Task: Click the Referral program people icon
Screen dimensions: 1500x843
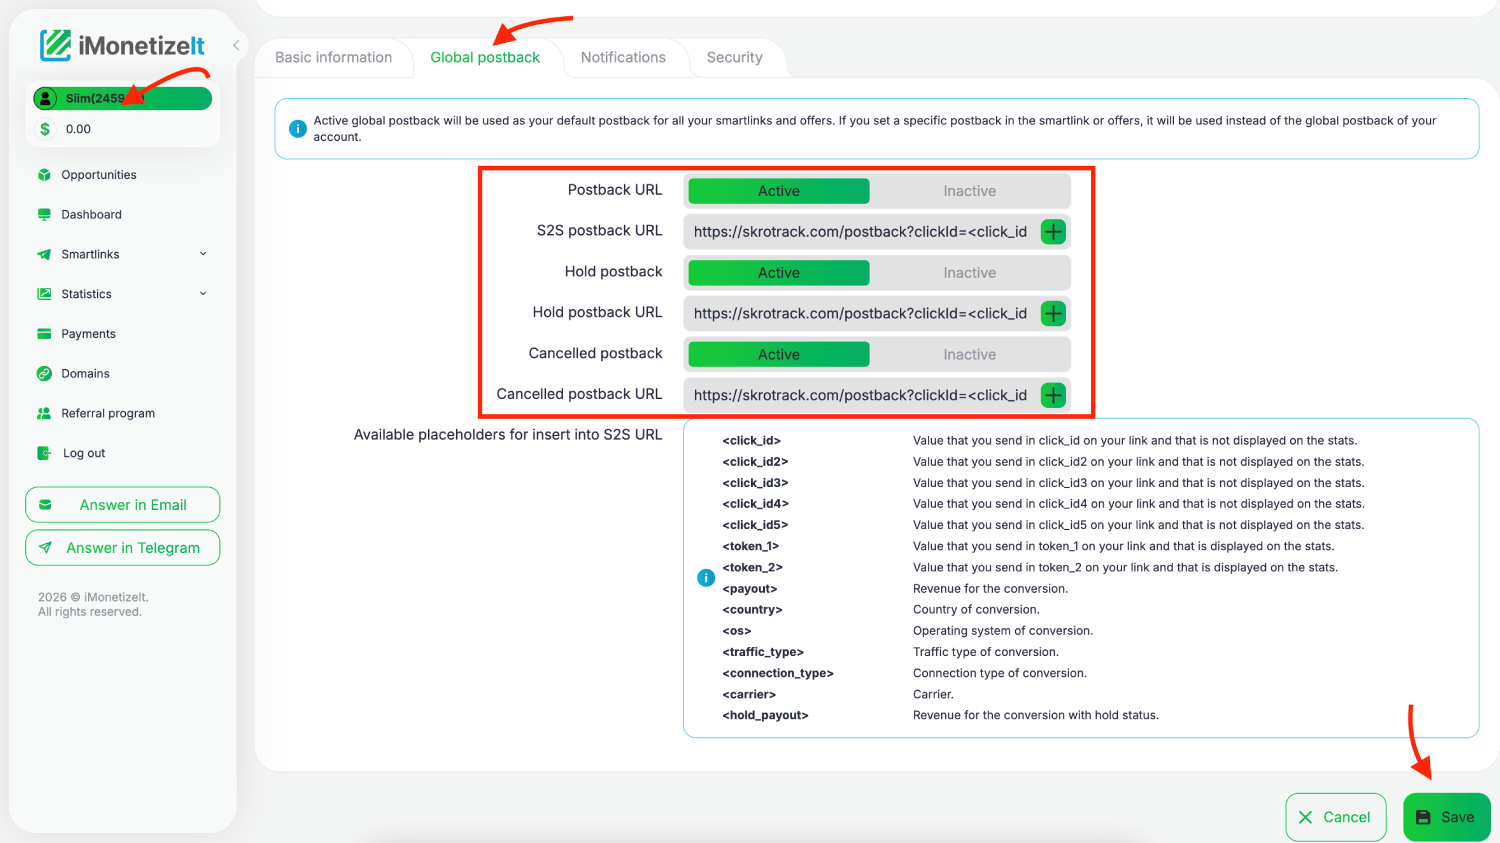Action: [44, 413]
